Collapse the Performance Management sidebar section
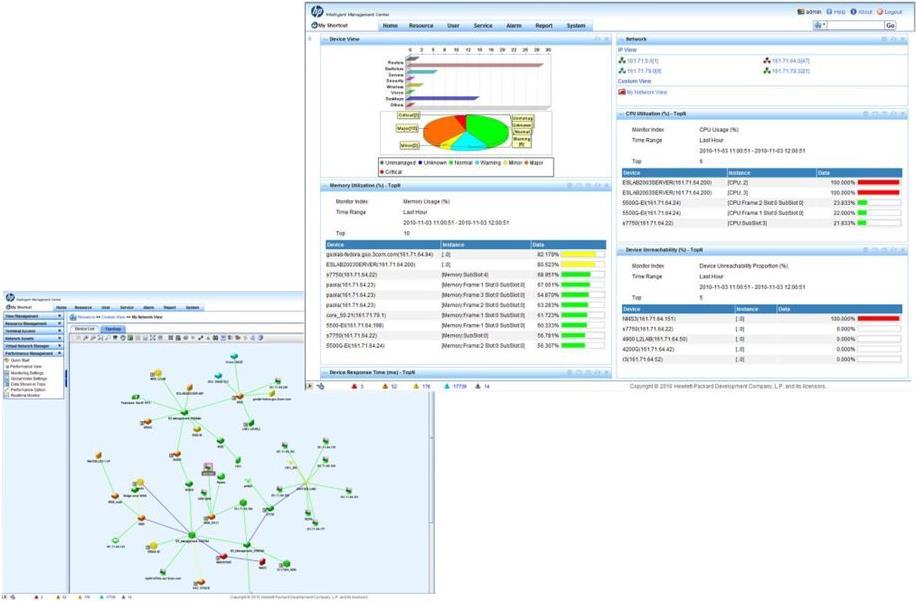The height and width of the screenshot is (601, 916). (60, 353)
